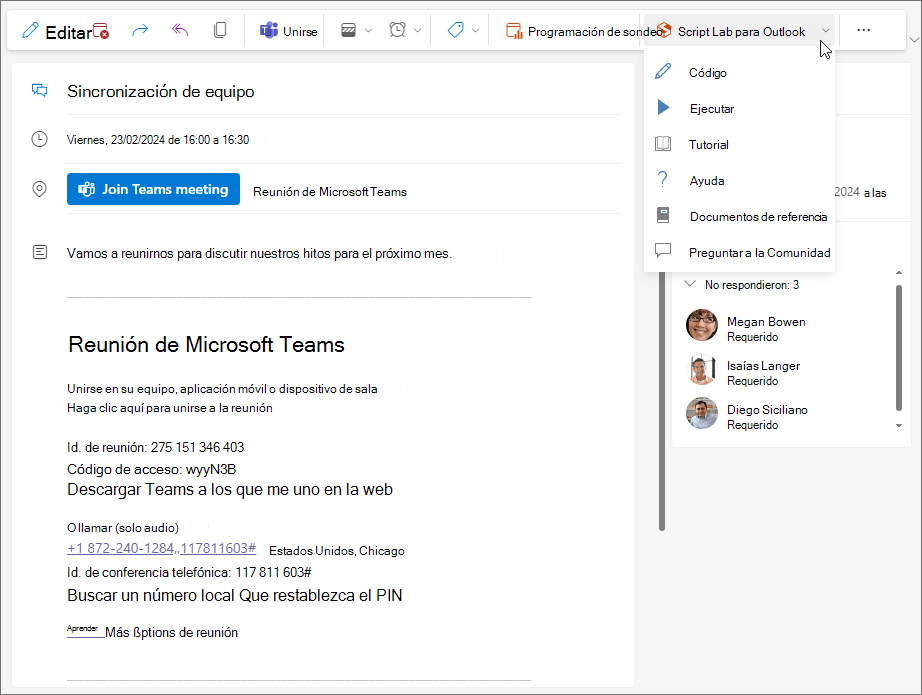Click the clock icon beside date
The width and height of the screenshot is (922, 695).
pyautogui.click(x=39, y=139)
